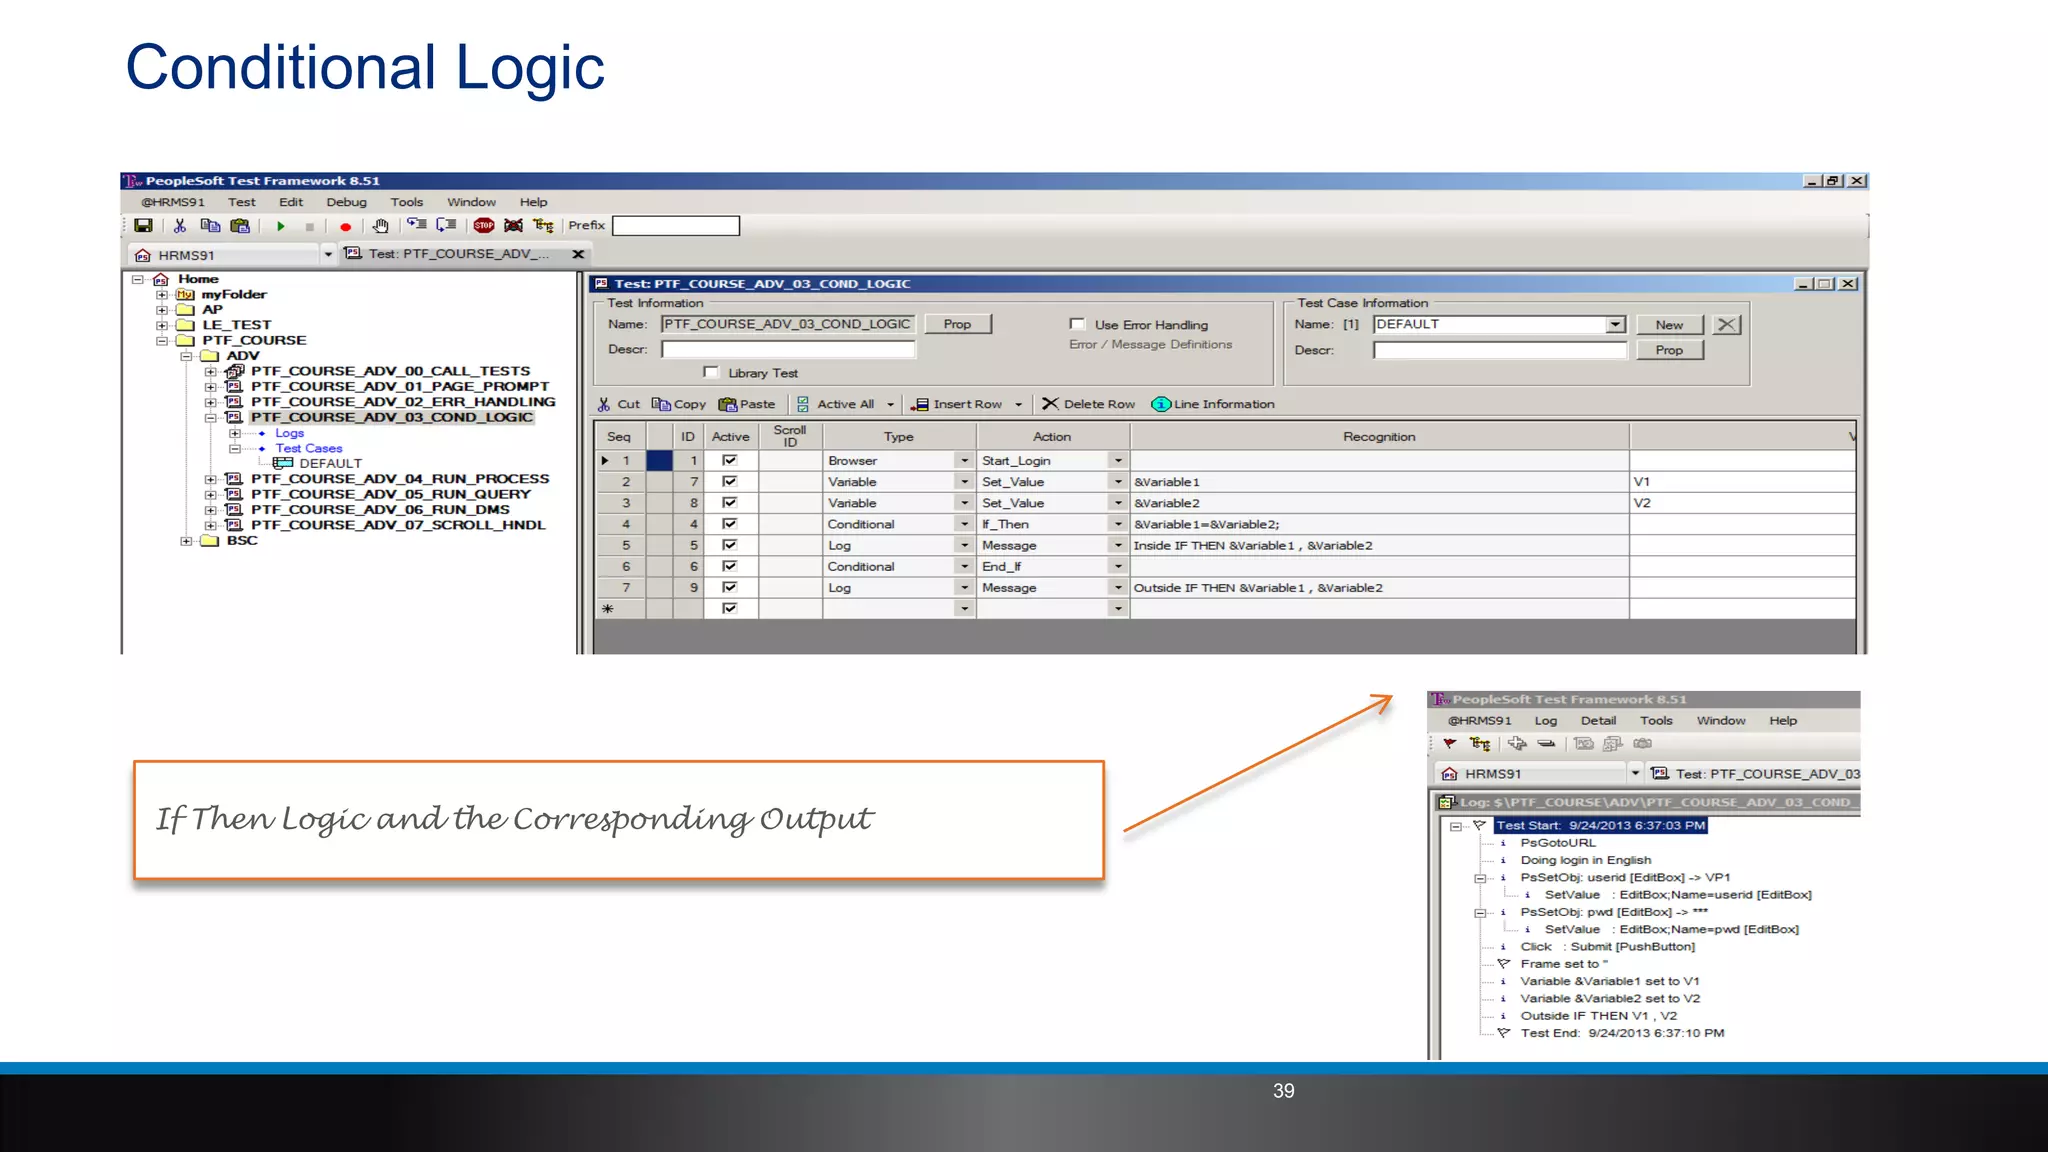
Task: Click the tree icon in log window toolbar
Action: point(1480,744)
